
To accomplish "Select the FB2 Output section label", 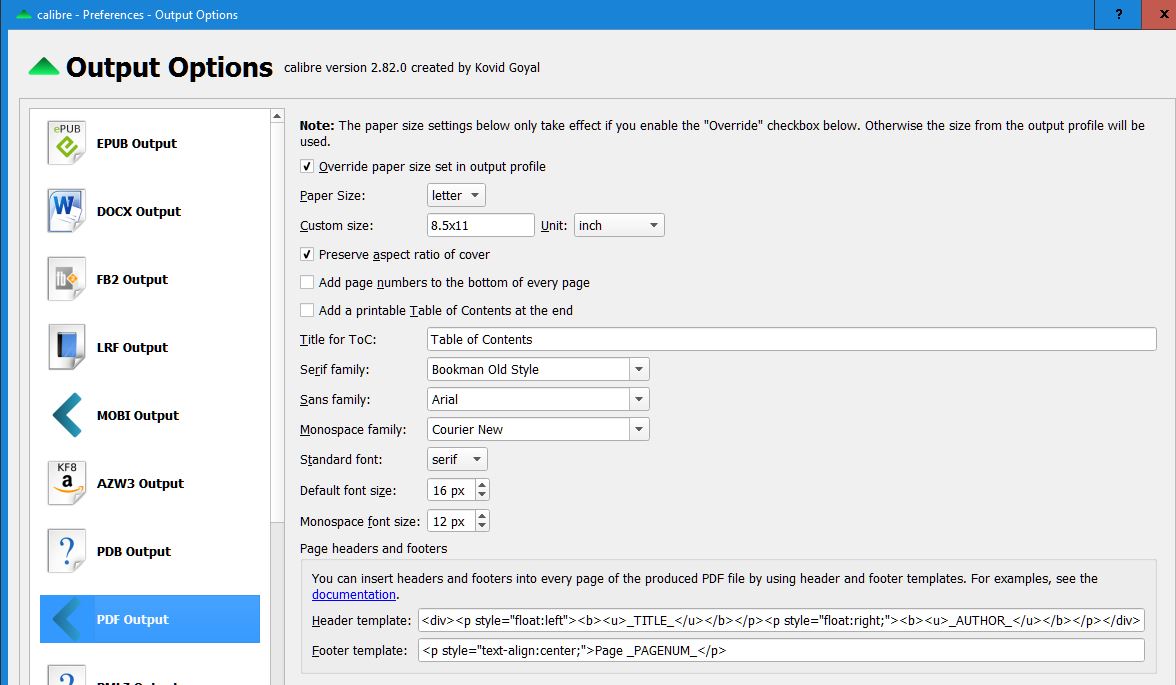I will click(x=132, y=280).
